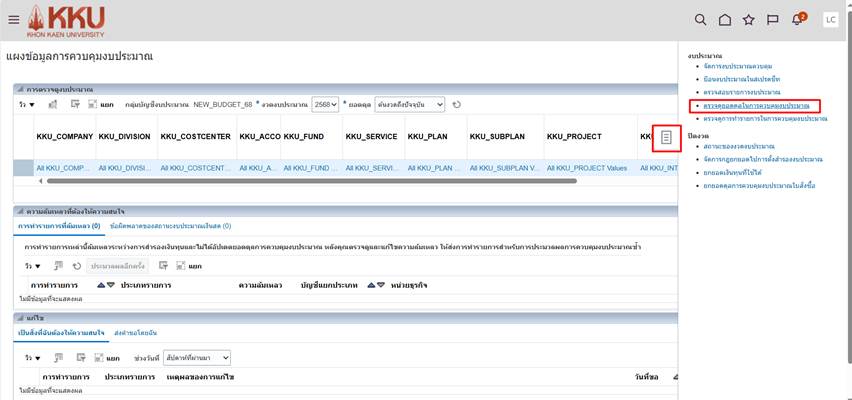Image resolution: width=852 pixels, height=400 pixels.
Task: Click the KKU_DIVISION column header
Action: click(x=127, y=137)
